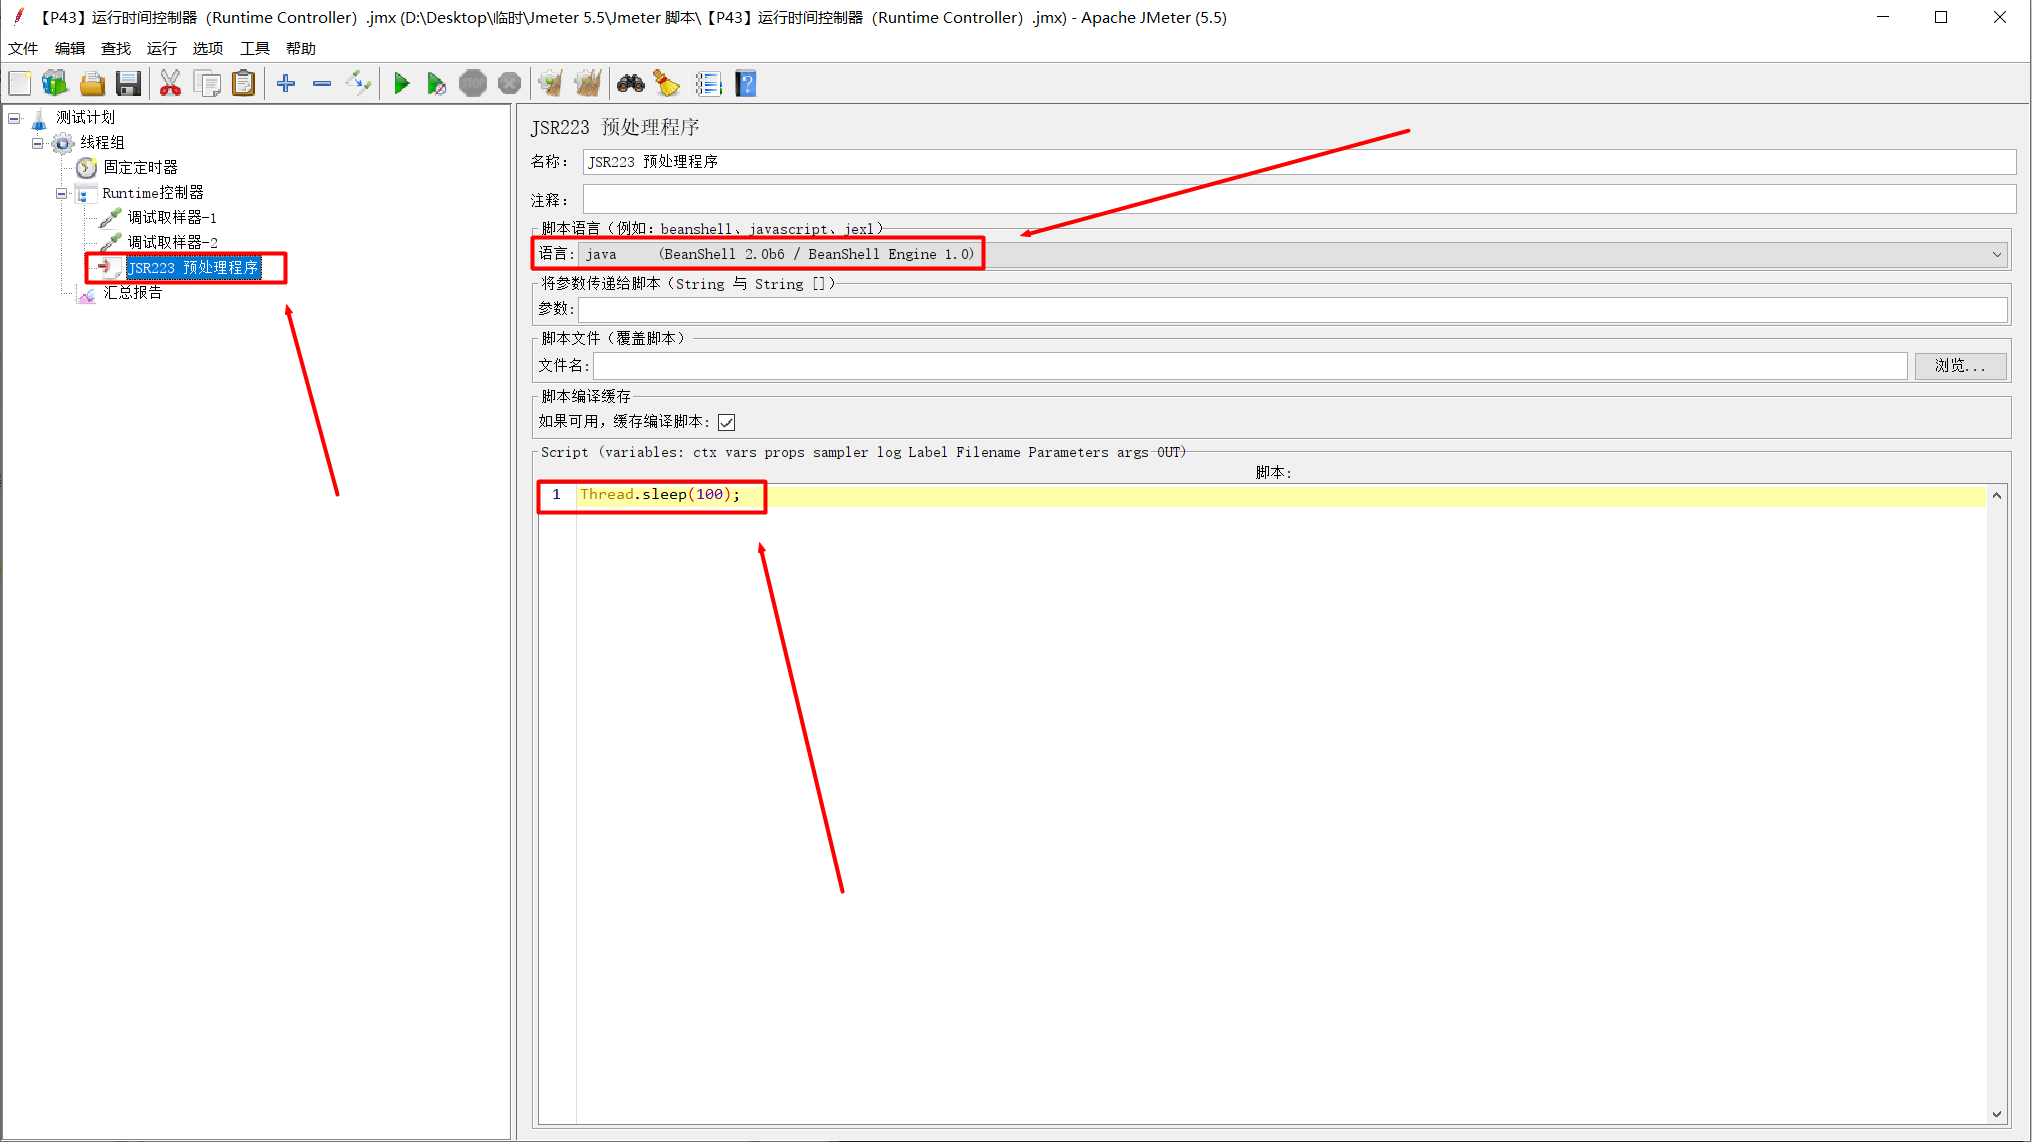Open the 选项 menu
The image size is (2032, 1142).
coord(207,48)
